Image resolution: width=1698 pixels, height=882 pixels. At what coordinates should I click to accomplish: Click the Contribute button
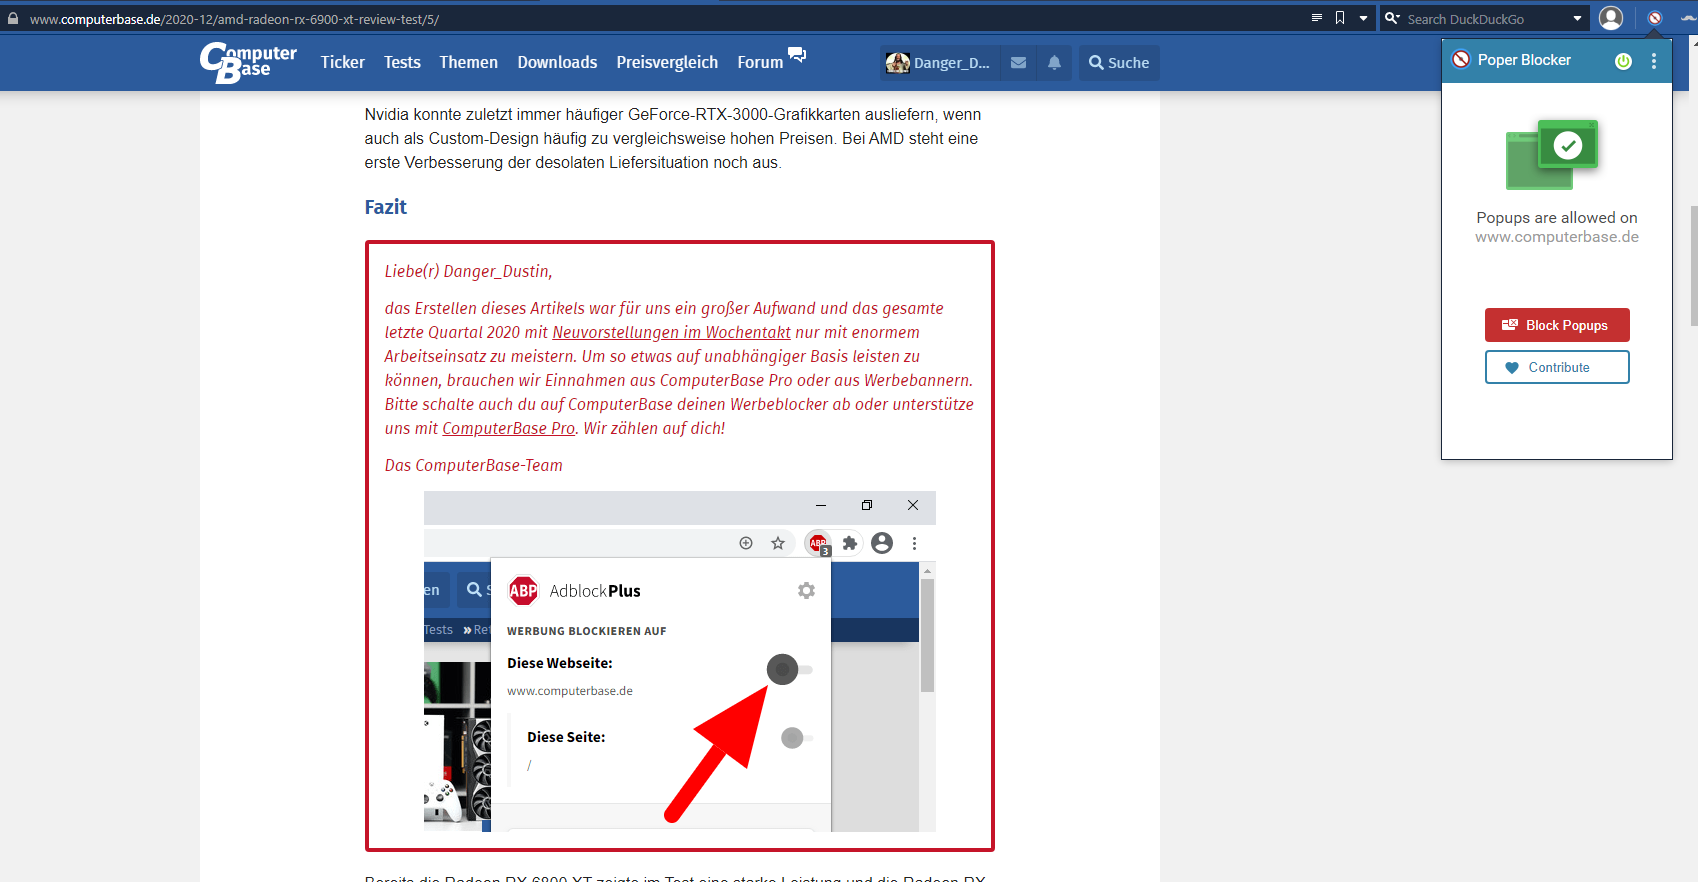pos(1557,367)
